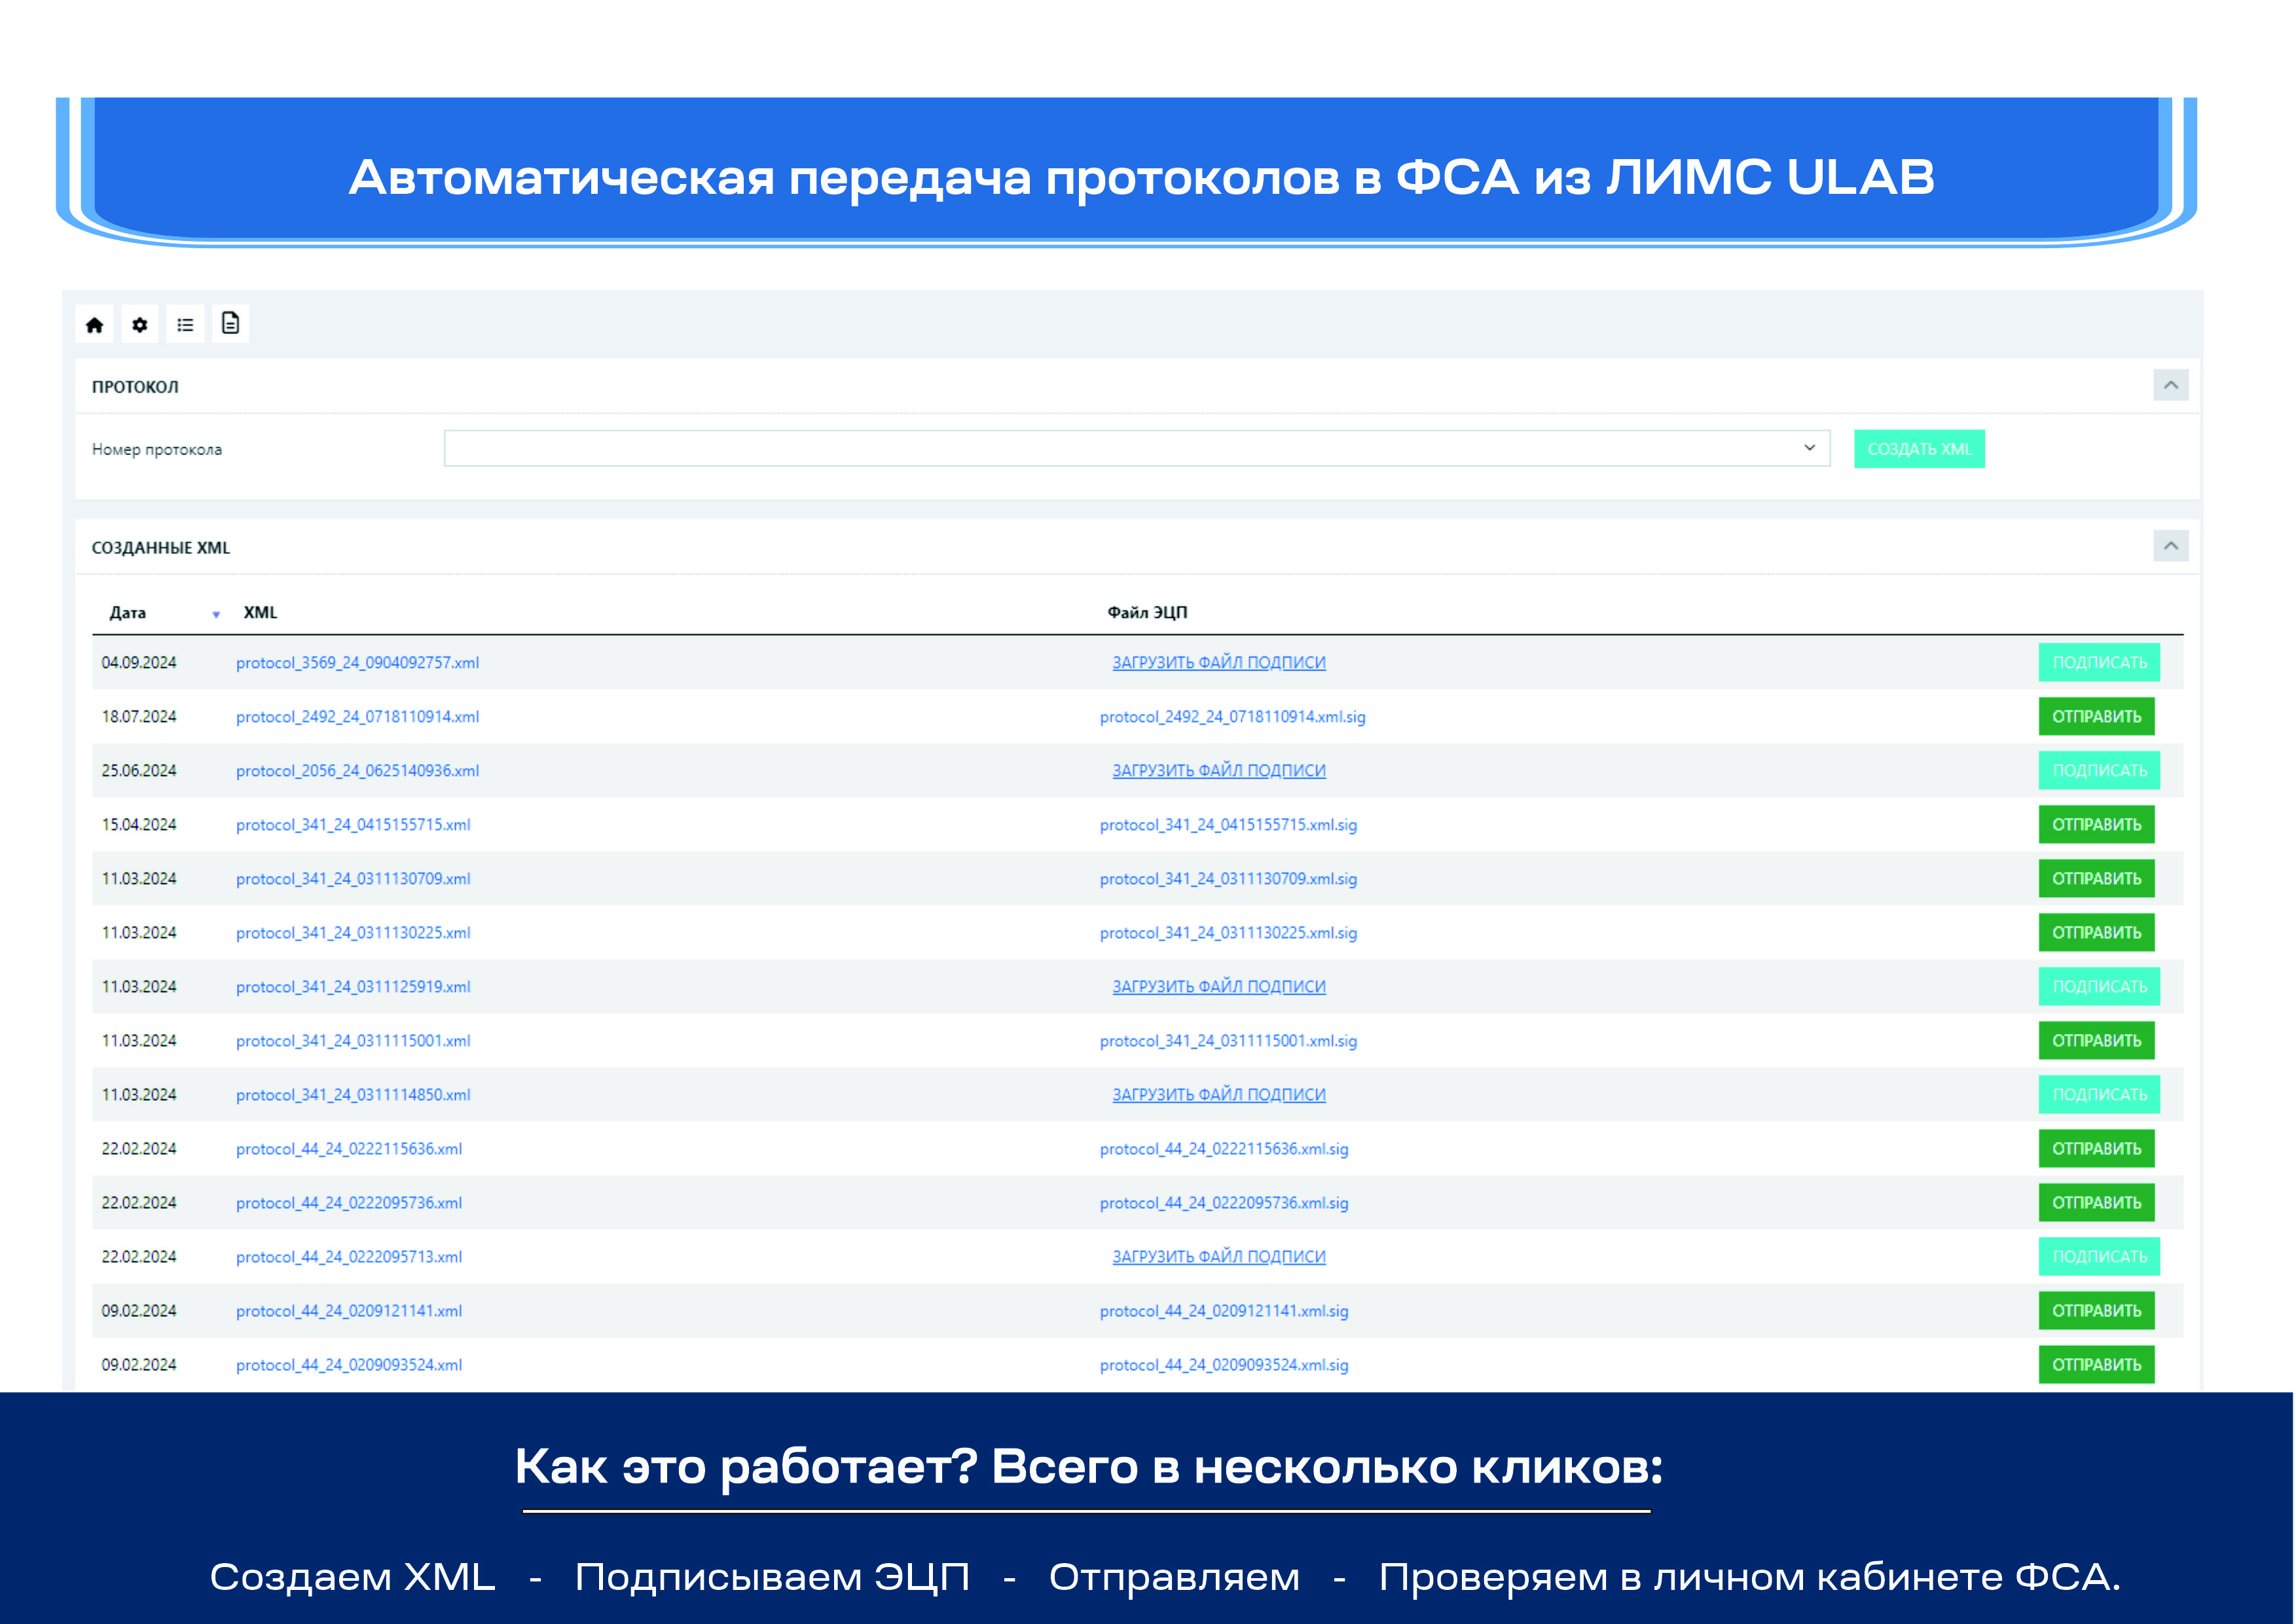Click ОТПРАВИТЬ for protocol_2492 row
The width and height of the screenshot is (2296, 1624).
2096,716
